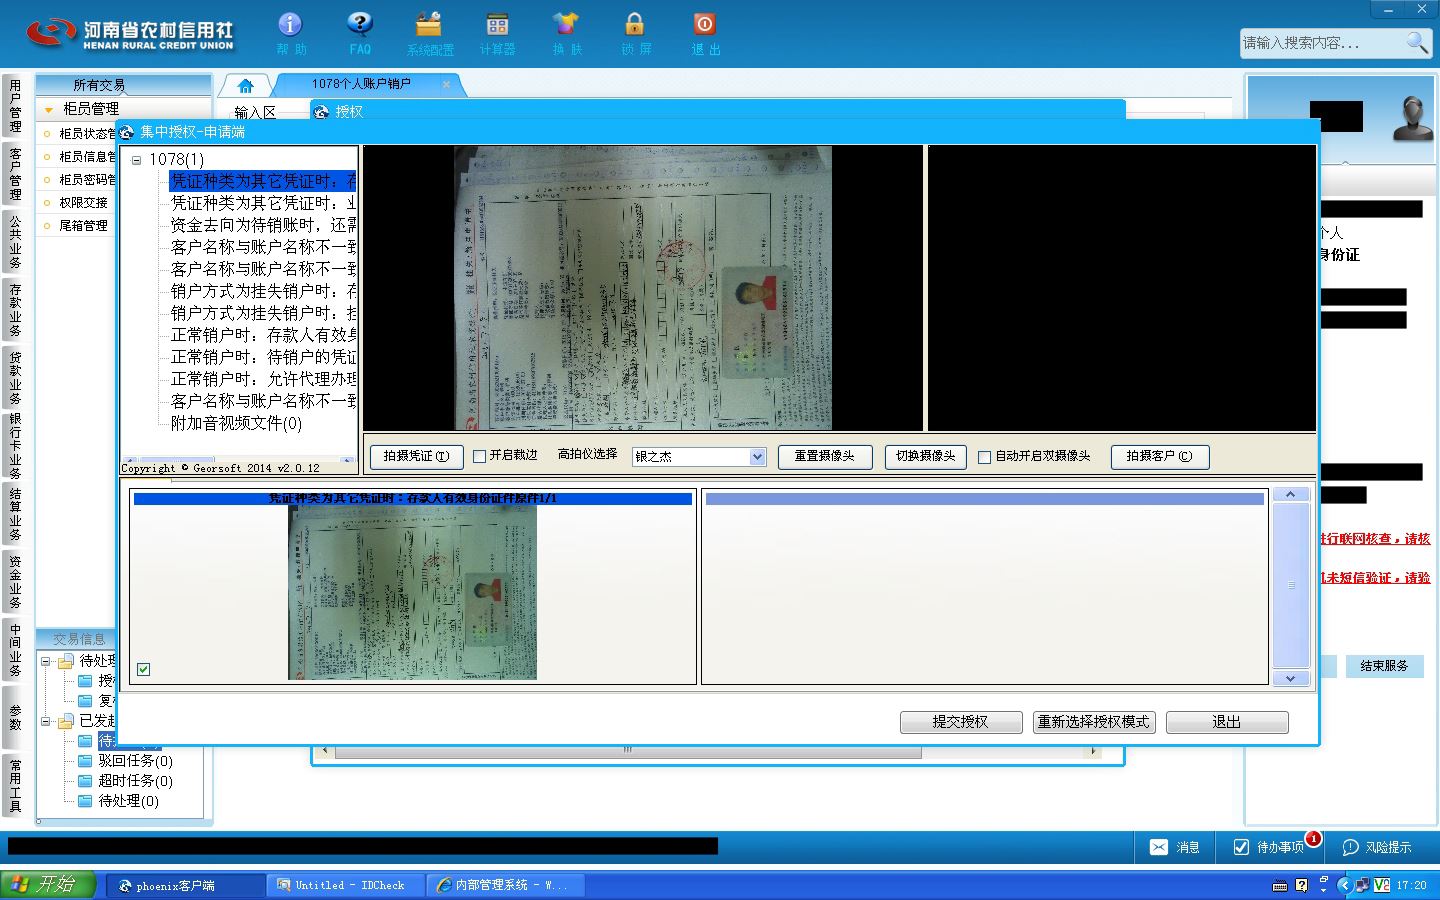The width and height of the screenshot is (1440, 900).
Task: Open the FAQ question-mark icon
Action: (x=360, y=25)
